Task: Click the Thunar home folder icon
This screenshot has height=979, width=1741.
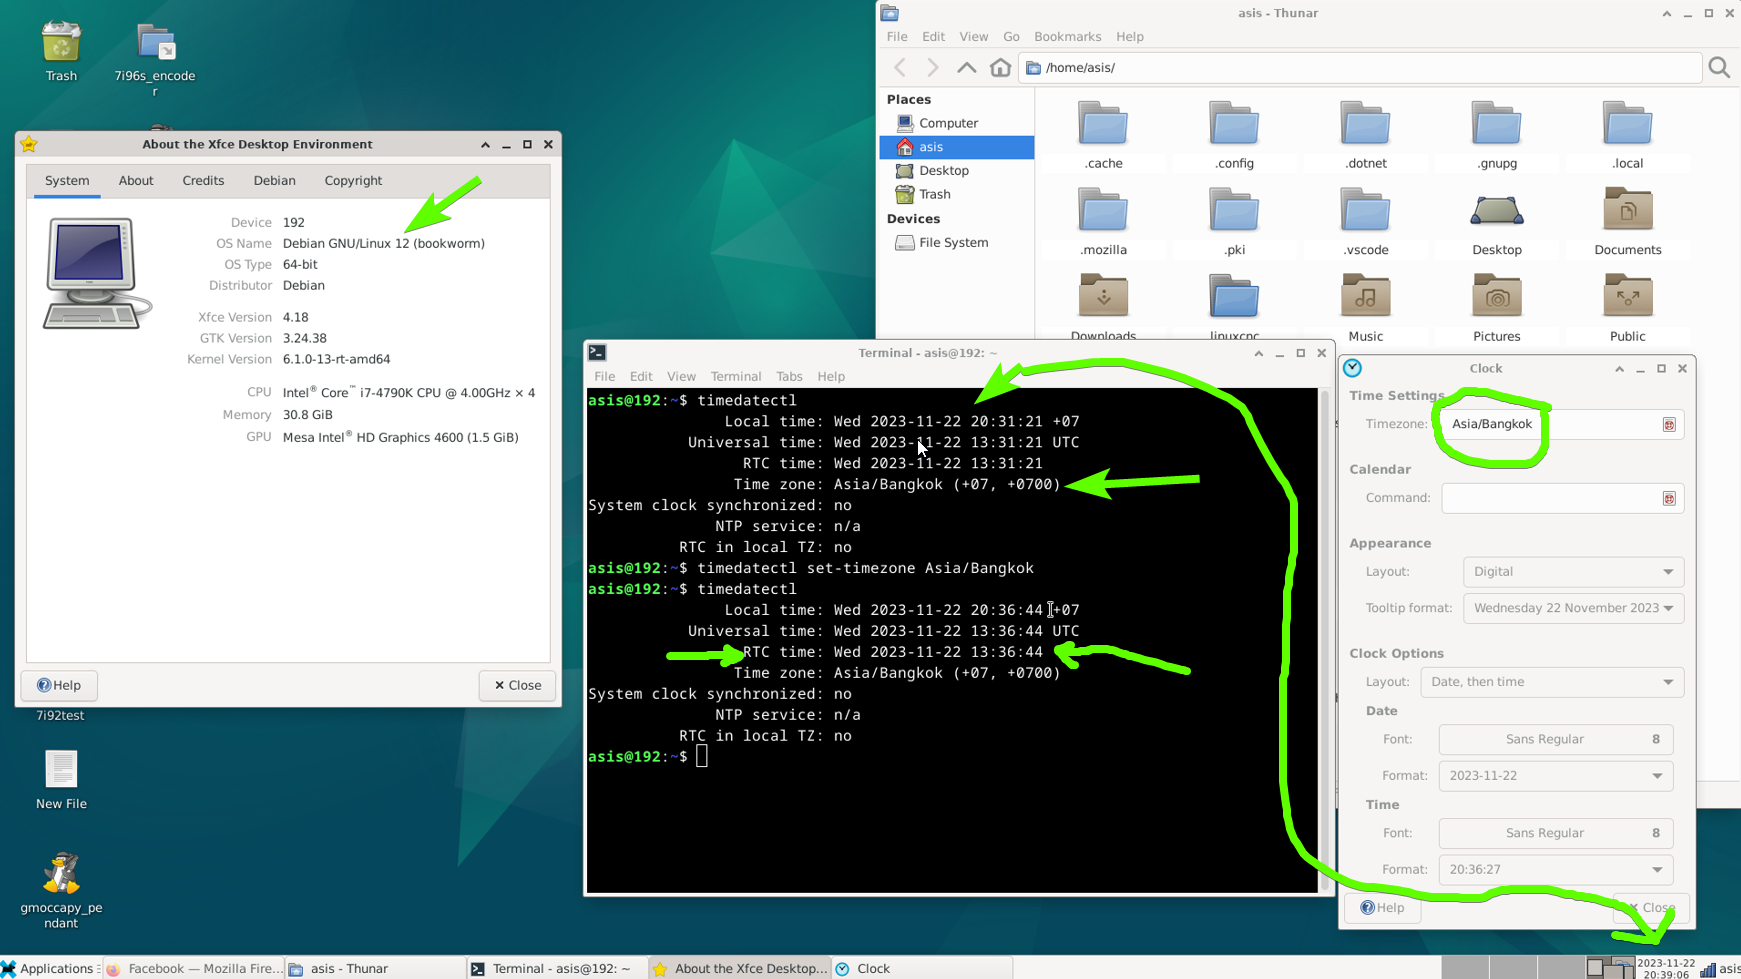Action: tap(1000, 67)
